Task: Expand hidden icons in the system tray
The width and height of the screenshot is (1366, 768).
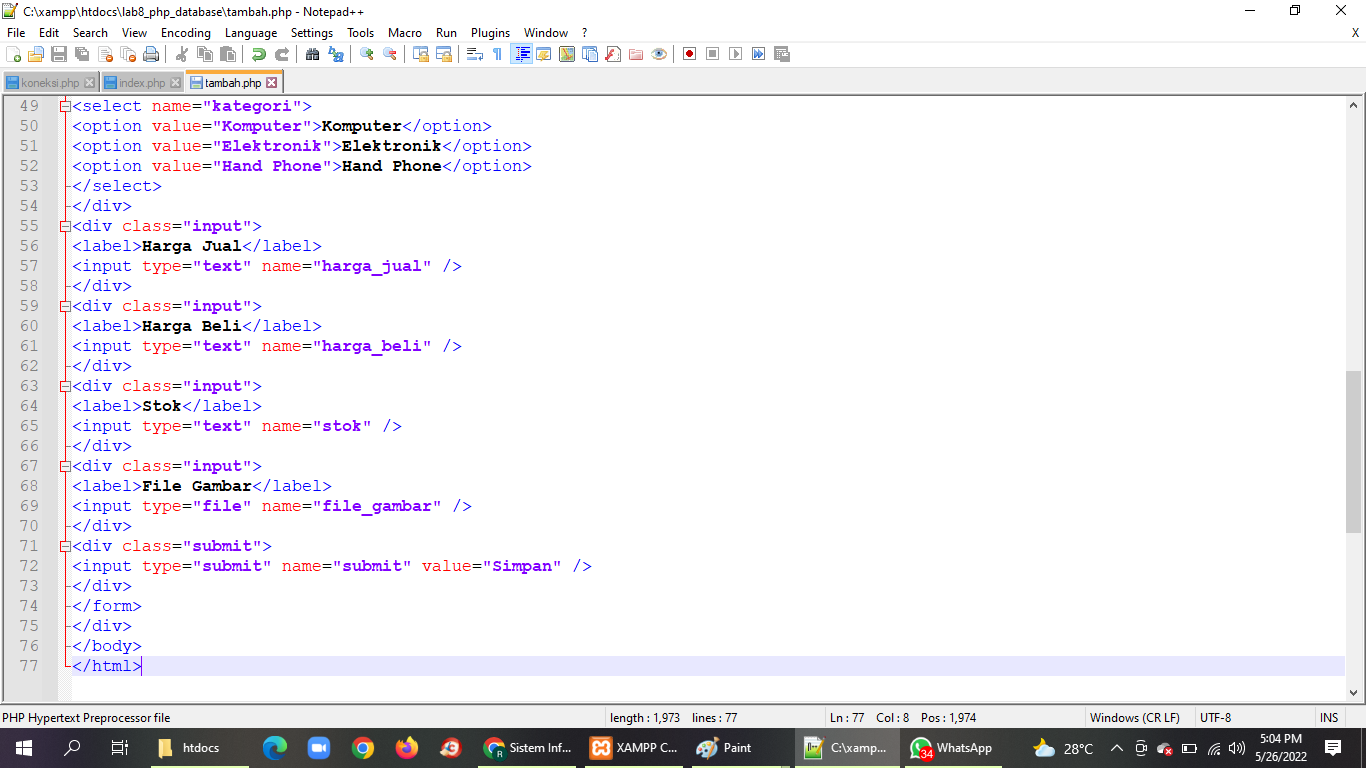Action: [1117, 747]
